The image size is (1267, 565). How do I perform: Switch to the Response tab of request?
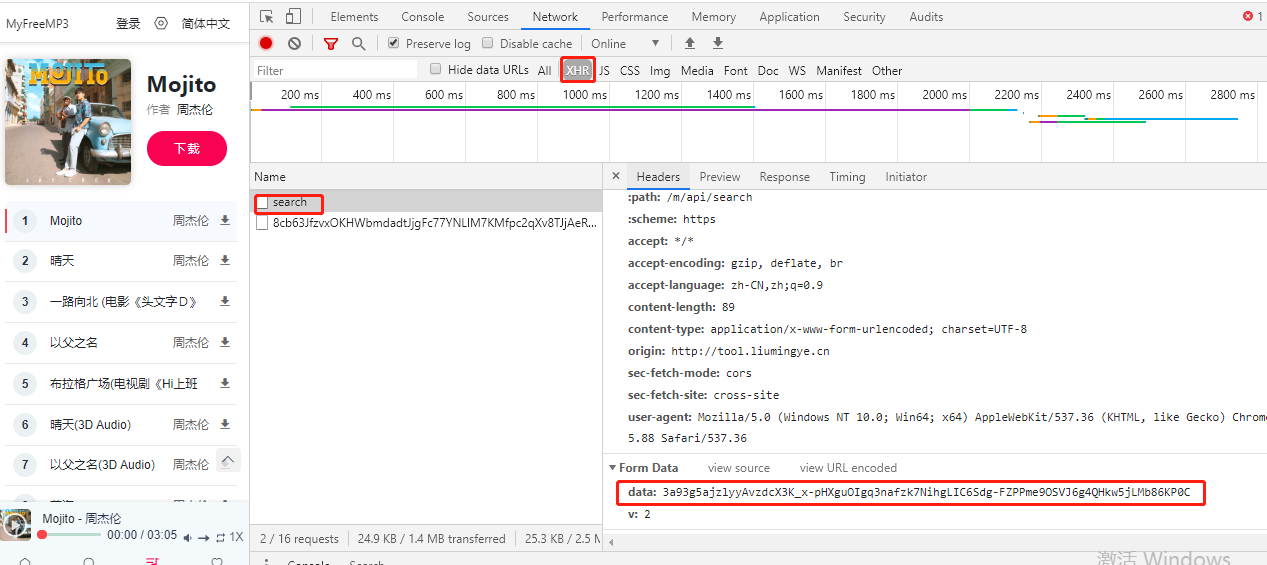(784, 177)
